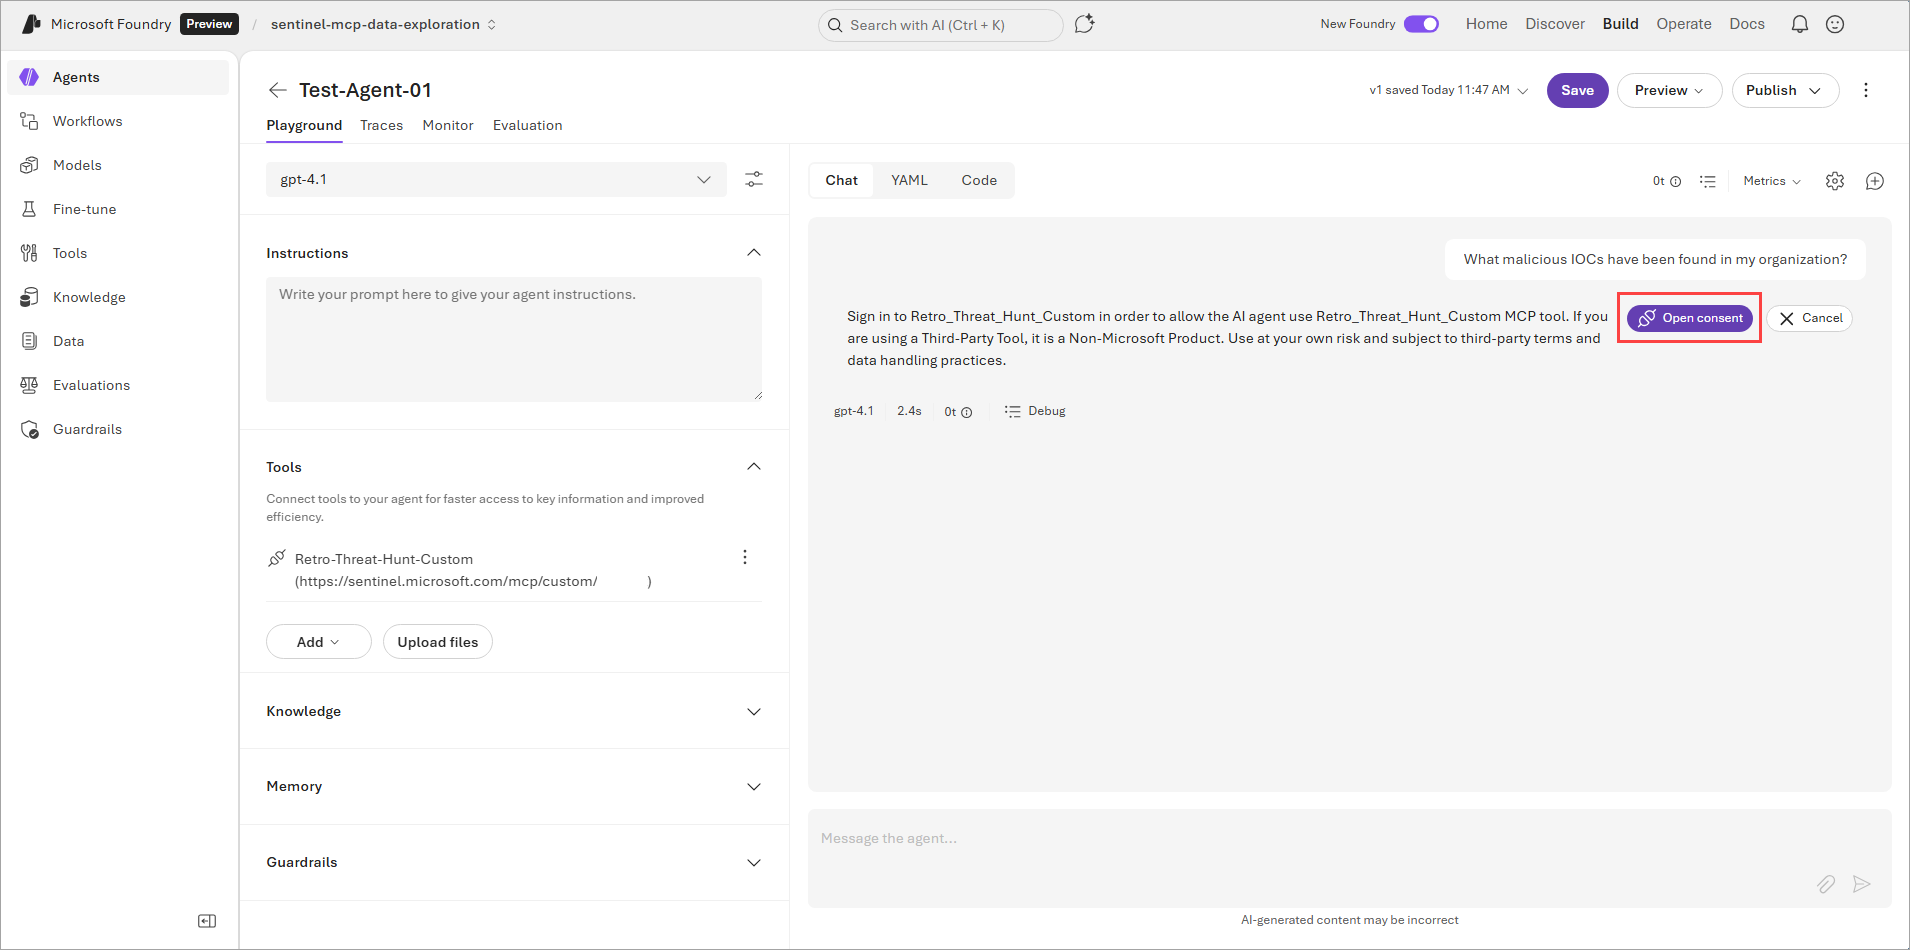Image resolution: width=1910 pixels, height=950 pixels.
Task: Collapse the Instructions section
Action: (x=754, y=253)
